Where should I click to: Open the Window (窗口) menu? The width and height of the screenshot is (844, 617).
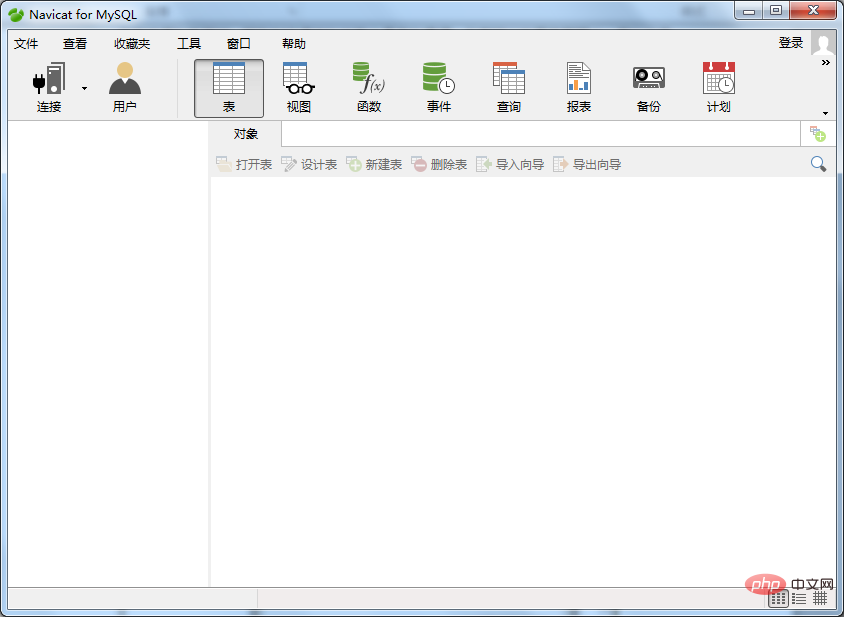[x=239, y=44]
